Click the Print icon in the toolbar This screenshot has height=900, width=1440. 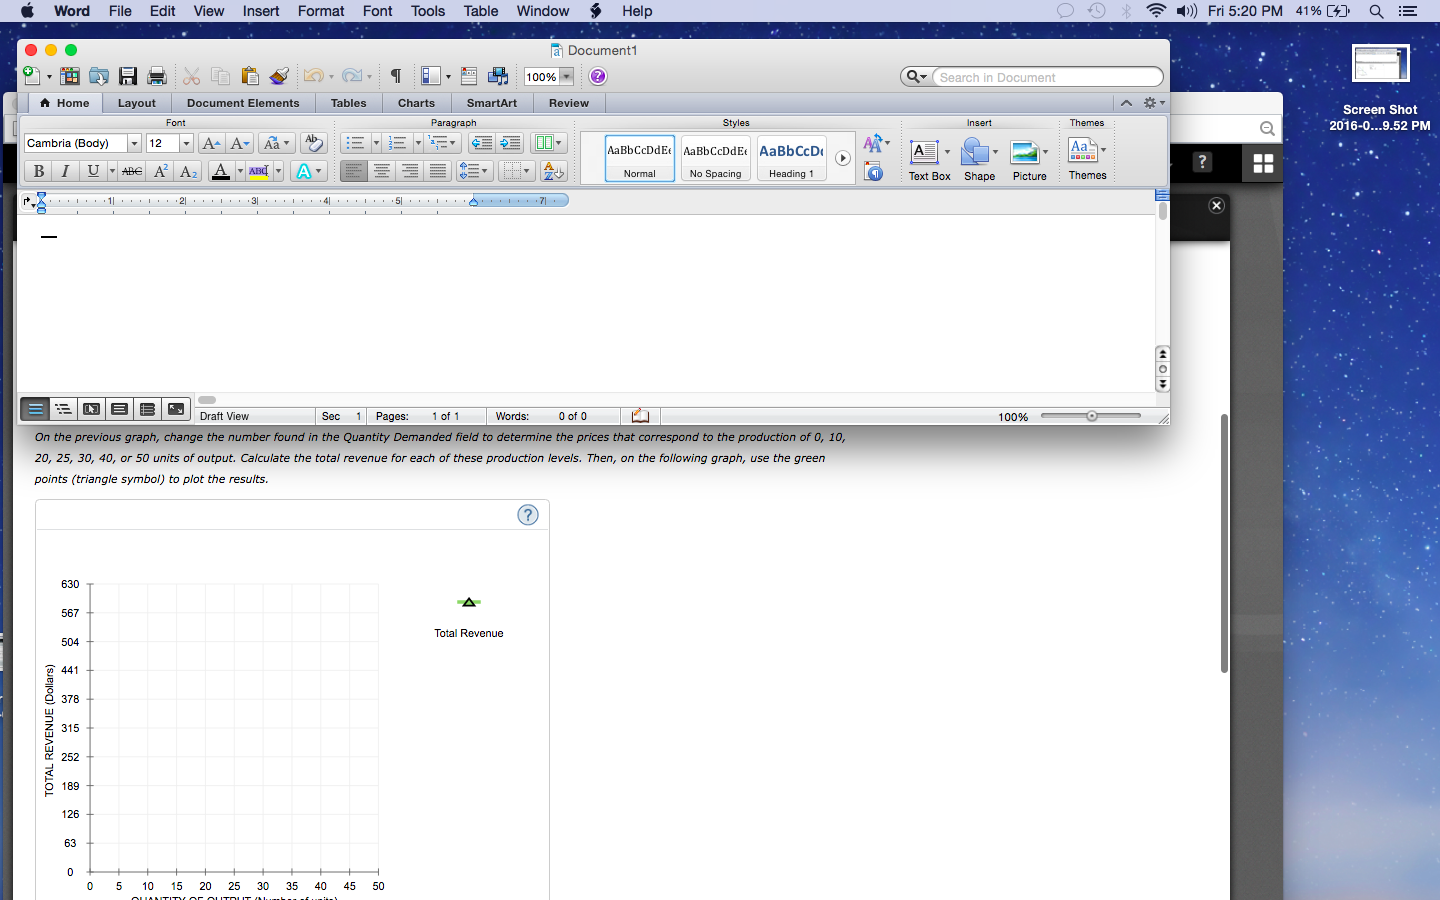[156, 76]
